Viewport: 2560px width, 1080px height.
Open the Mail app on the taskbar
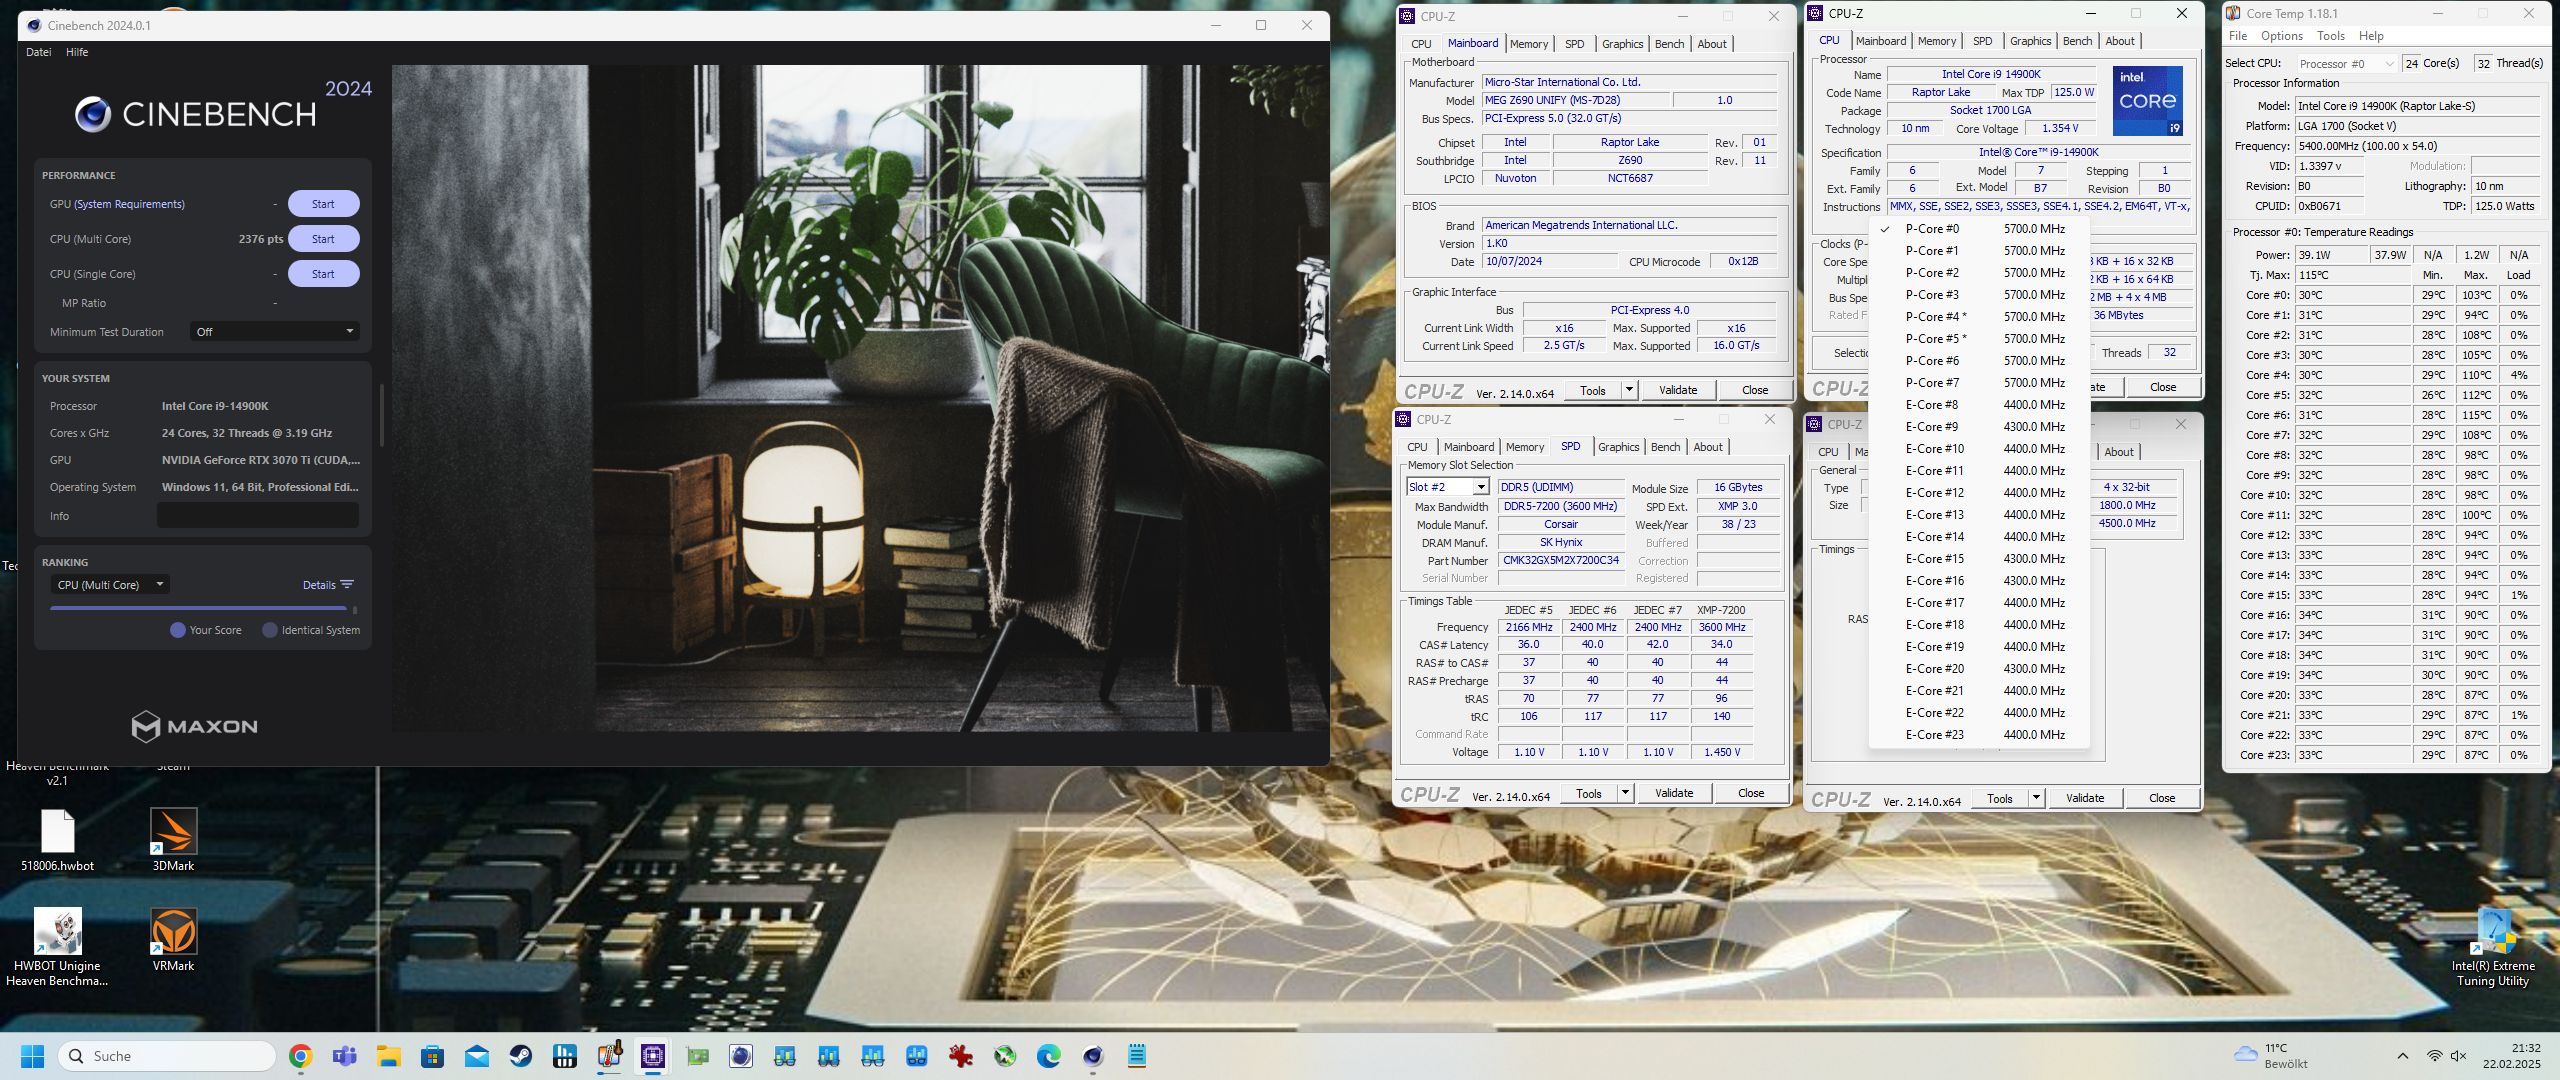(476, 1056)
